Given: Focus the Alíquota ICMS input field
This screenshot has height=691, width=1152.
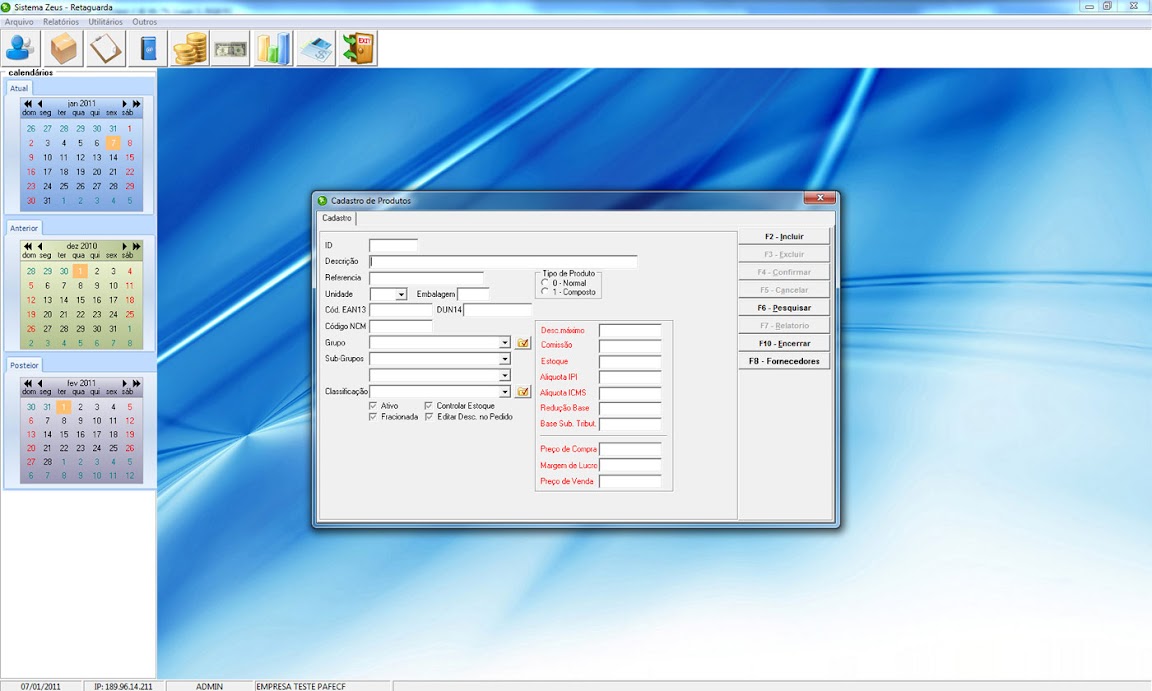Looking at the screenshot, I should [630, 393].
